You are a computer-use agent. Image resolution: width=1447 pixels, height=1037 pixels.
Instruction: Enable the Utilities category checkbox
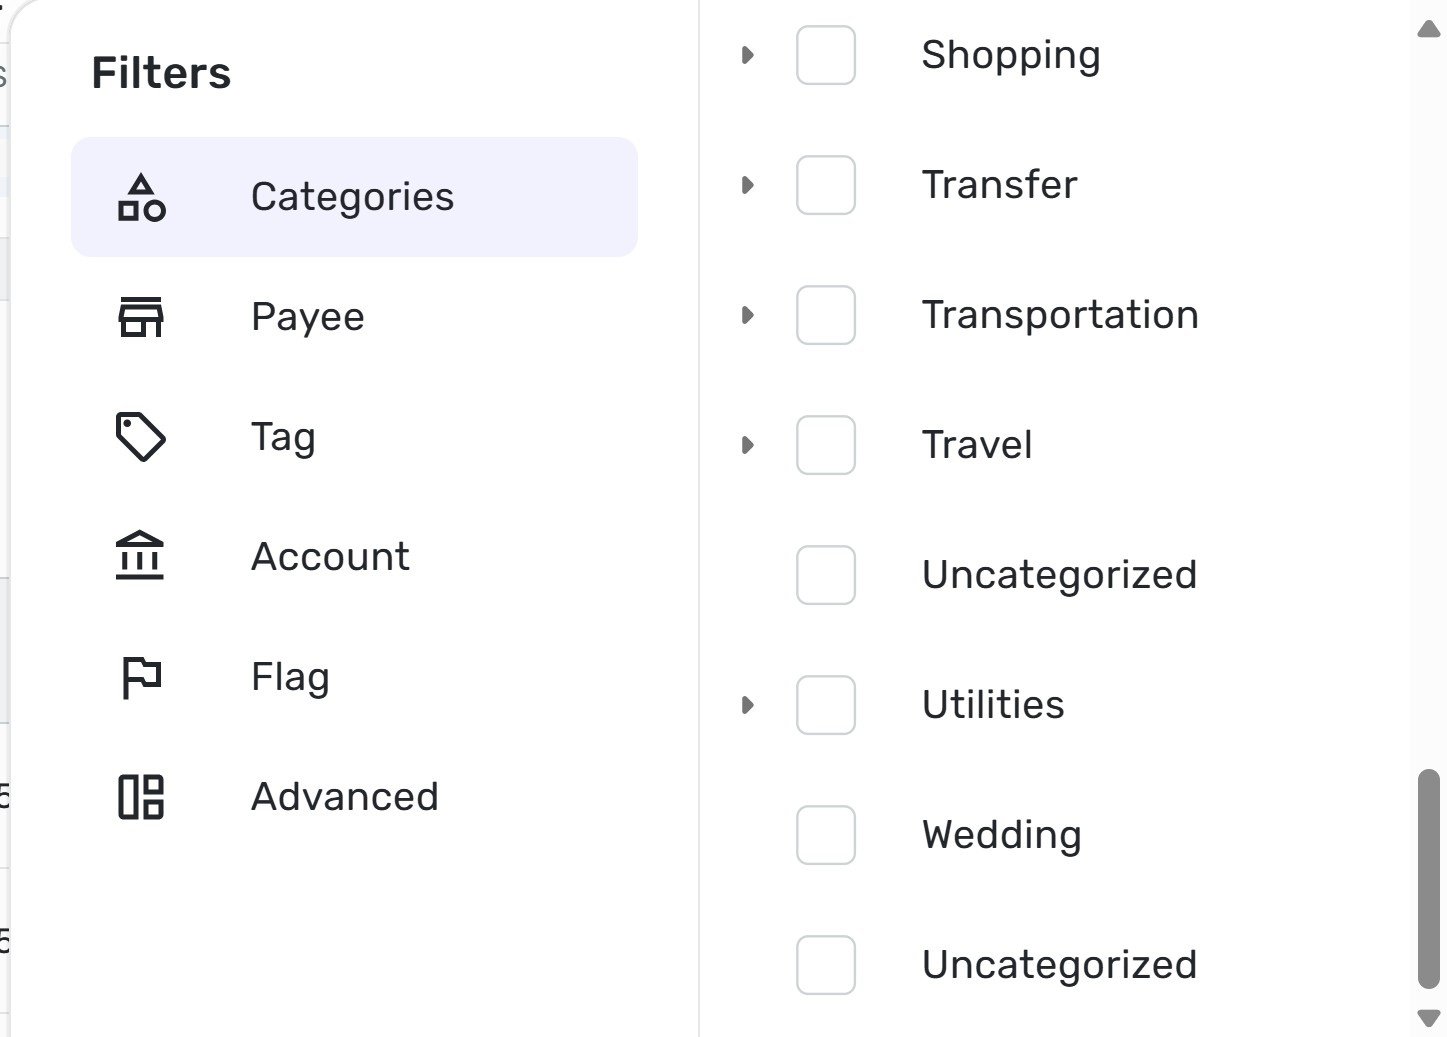point(826,705)
